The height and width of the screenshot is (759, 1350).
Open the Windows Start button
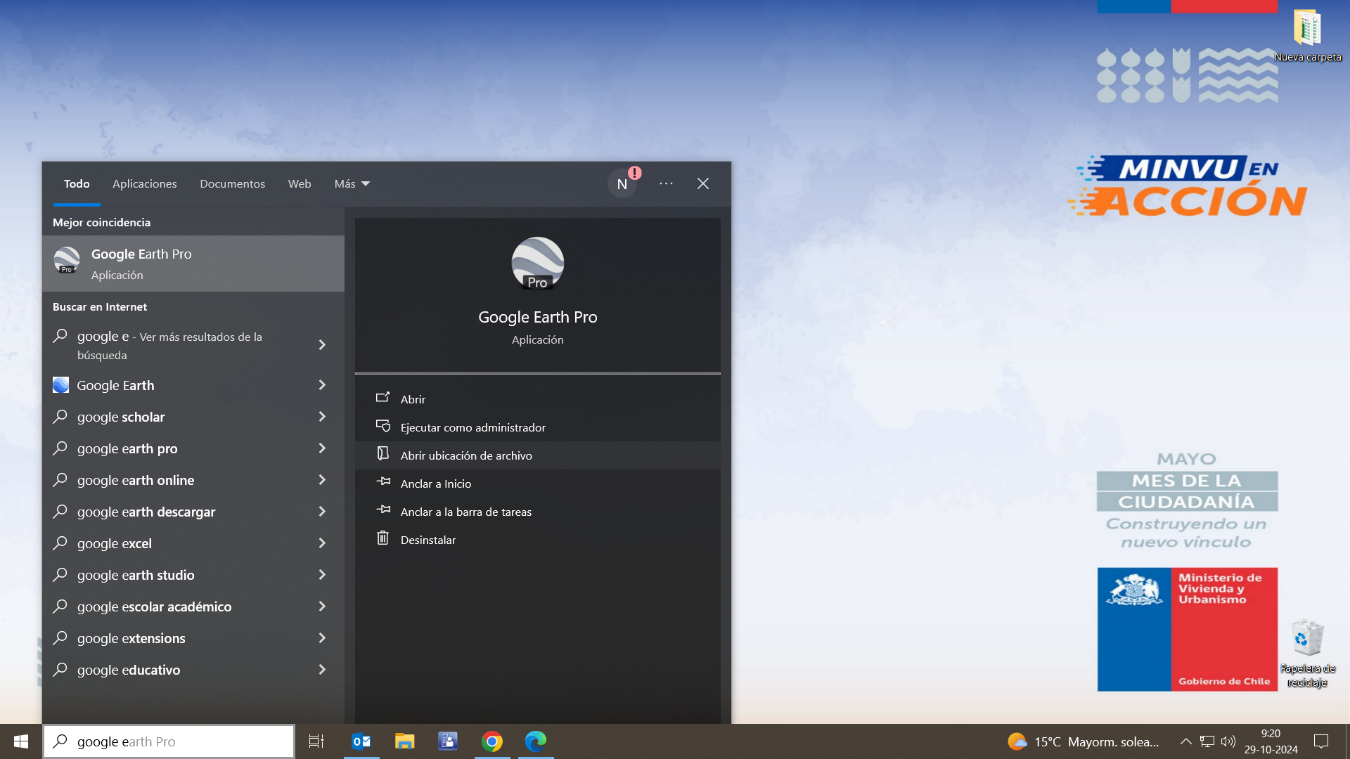point(21,741)
